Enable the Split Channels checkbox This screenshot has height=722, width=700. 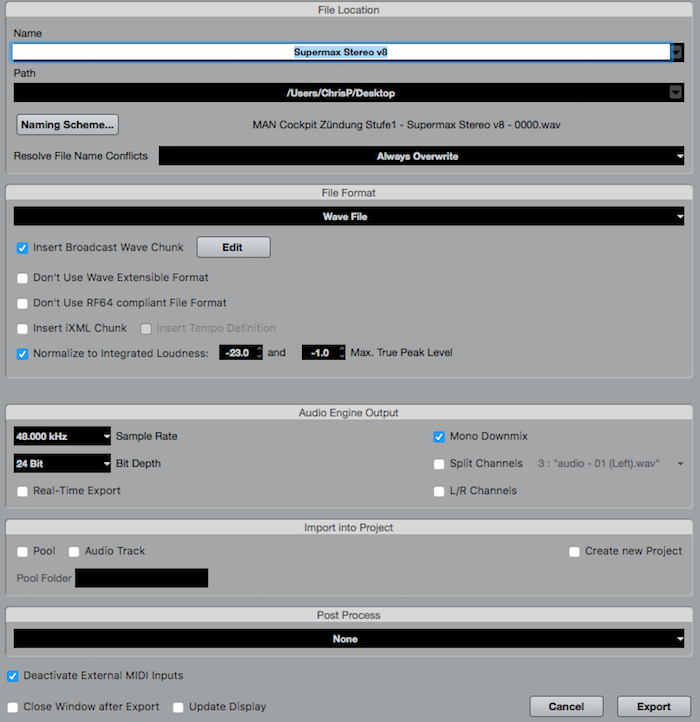tap(439, 464)
